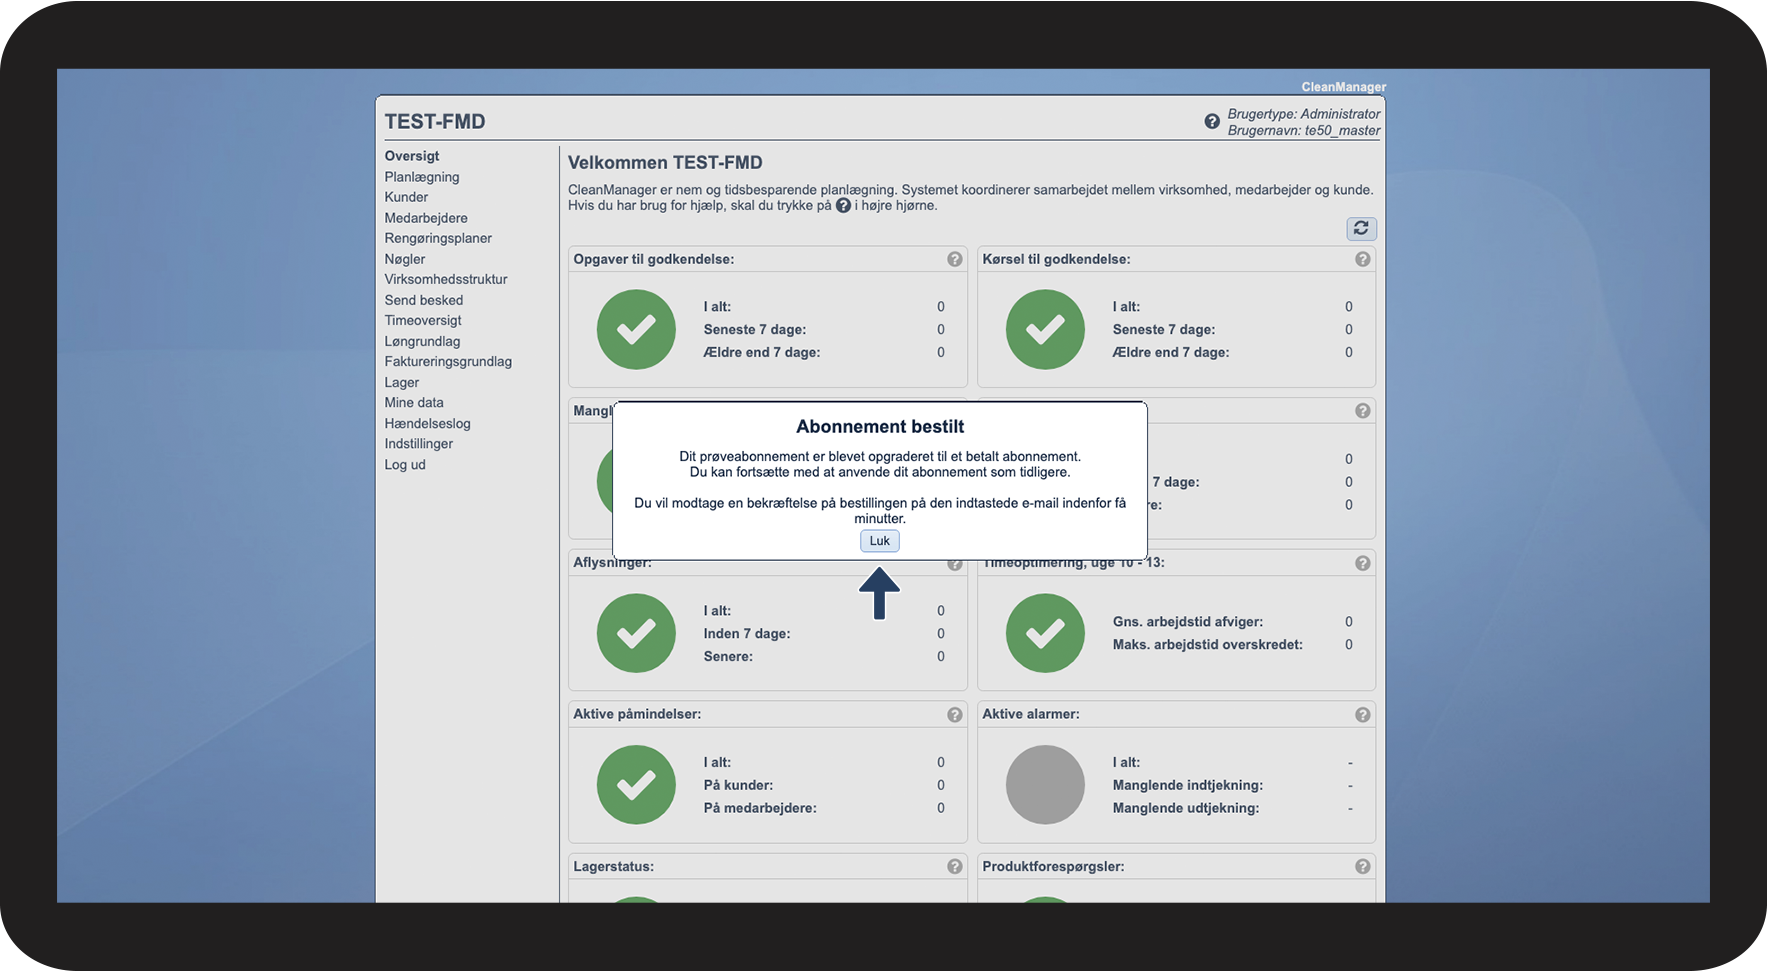Click the TEST-FMD page title
The width and height of the screenshot is (1767, 971).
(435, 121)
